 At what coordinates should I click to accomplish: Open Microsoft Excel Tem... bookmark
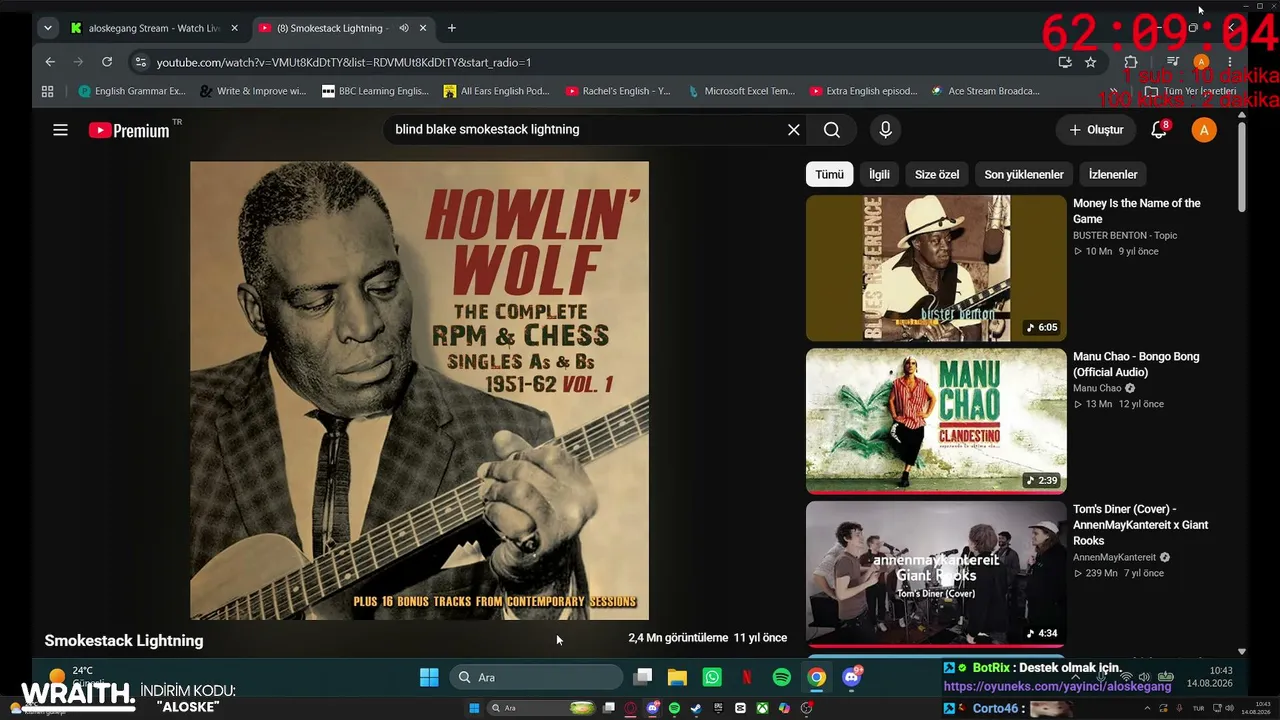tap(741, 91)
